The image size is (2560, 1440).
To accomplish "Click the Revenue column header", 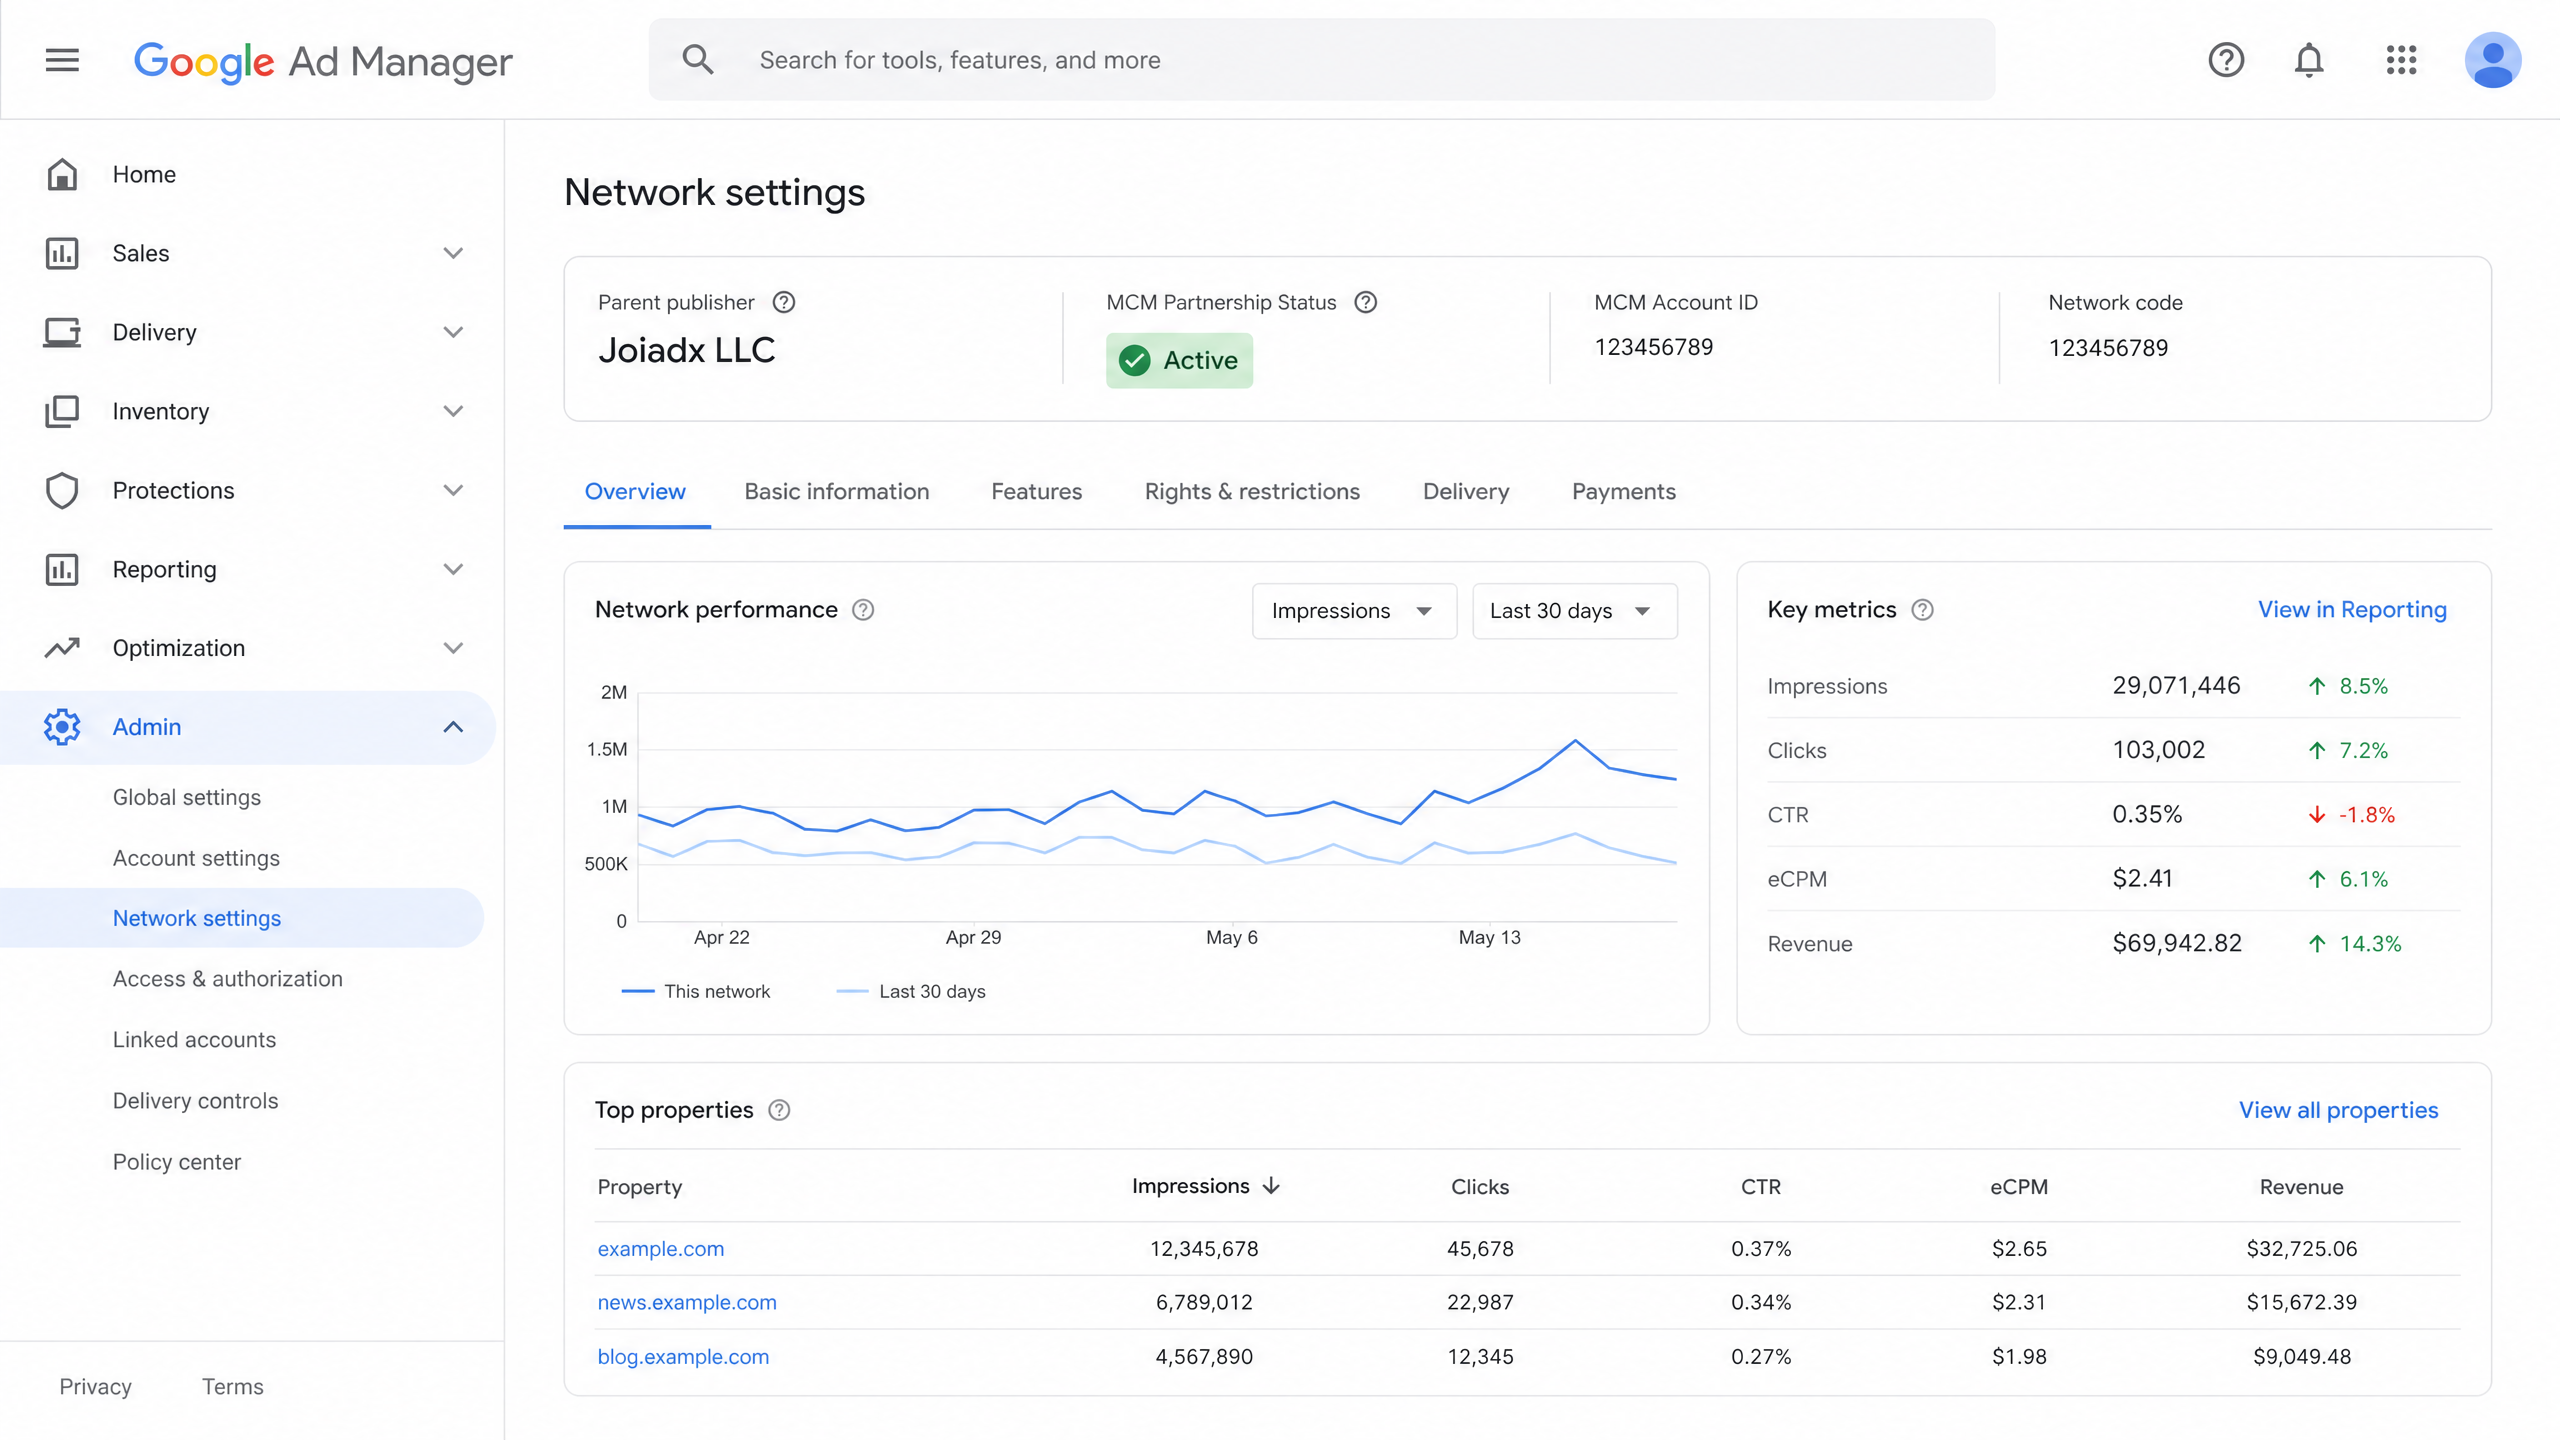I will (x=2301, y=1187).
